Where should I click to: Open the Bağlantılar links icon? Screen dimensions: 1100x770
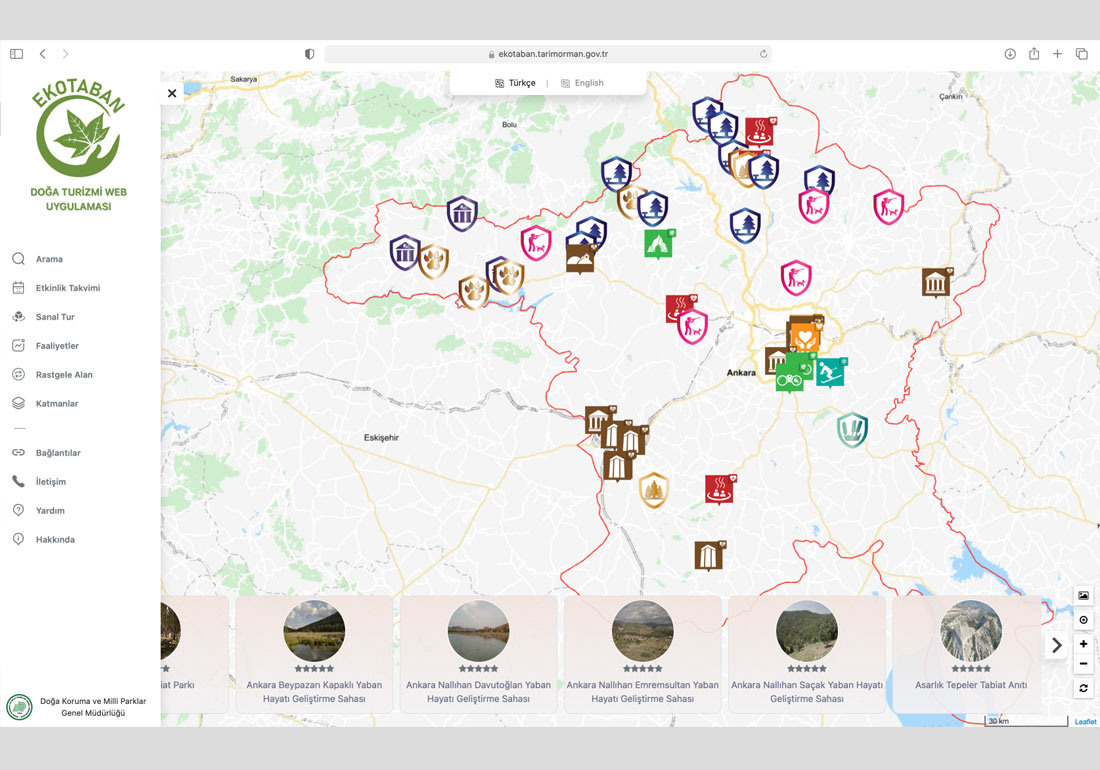[19, 452]
